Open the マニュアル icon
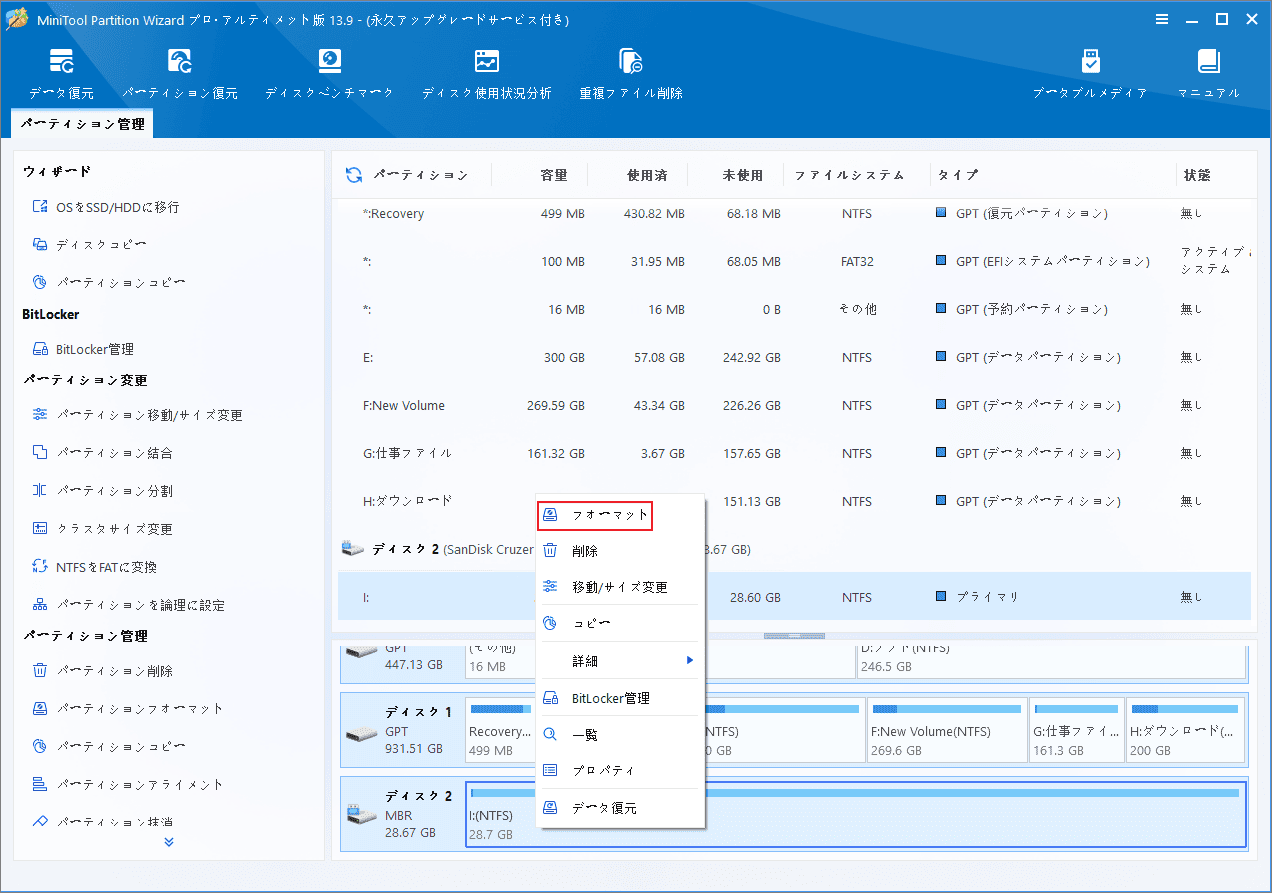Image resolution: width=1272 pixels, height=893 pixels. [1208, 62]
